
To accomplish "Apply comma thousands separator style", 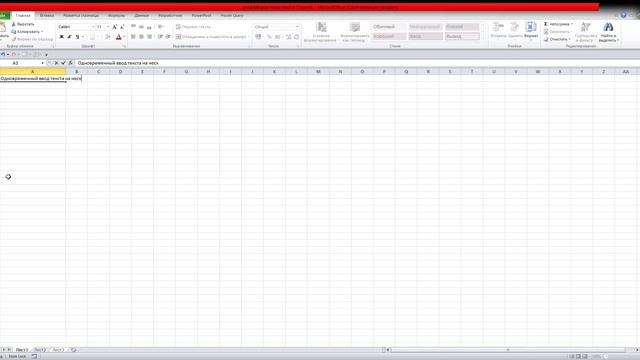I will tap(278, 37).
